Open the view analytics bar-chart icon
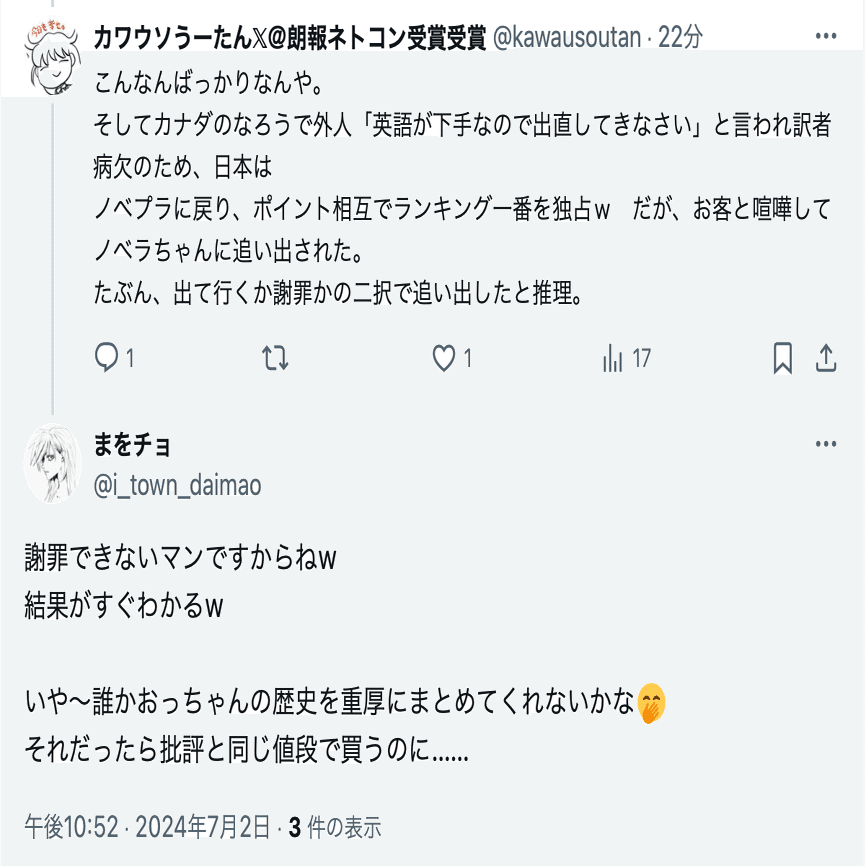The height and width of the screenshot is (866, 866). (613, 358)
